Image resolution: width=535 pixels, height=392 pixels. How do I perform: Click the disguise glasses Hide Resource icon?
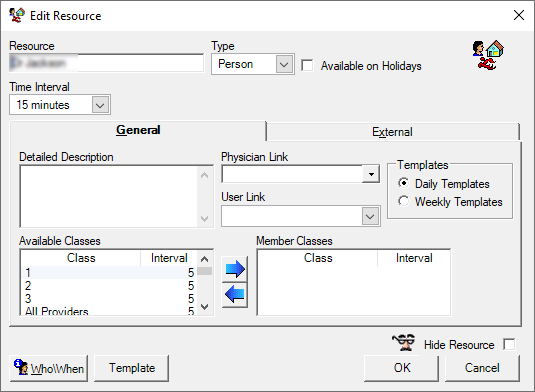tap(403, 343)
